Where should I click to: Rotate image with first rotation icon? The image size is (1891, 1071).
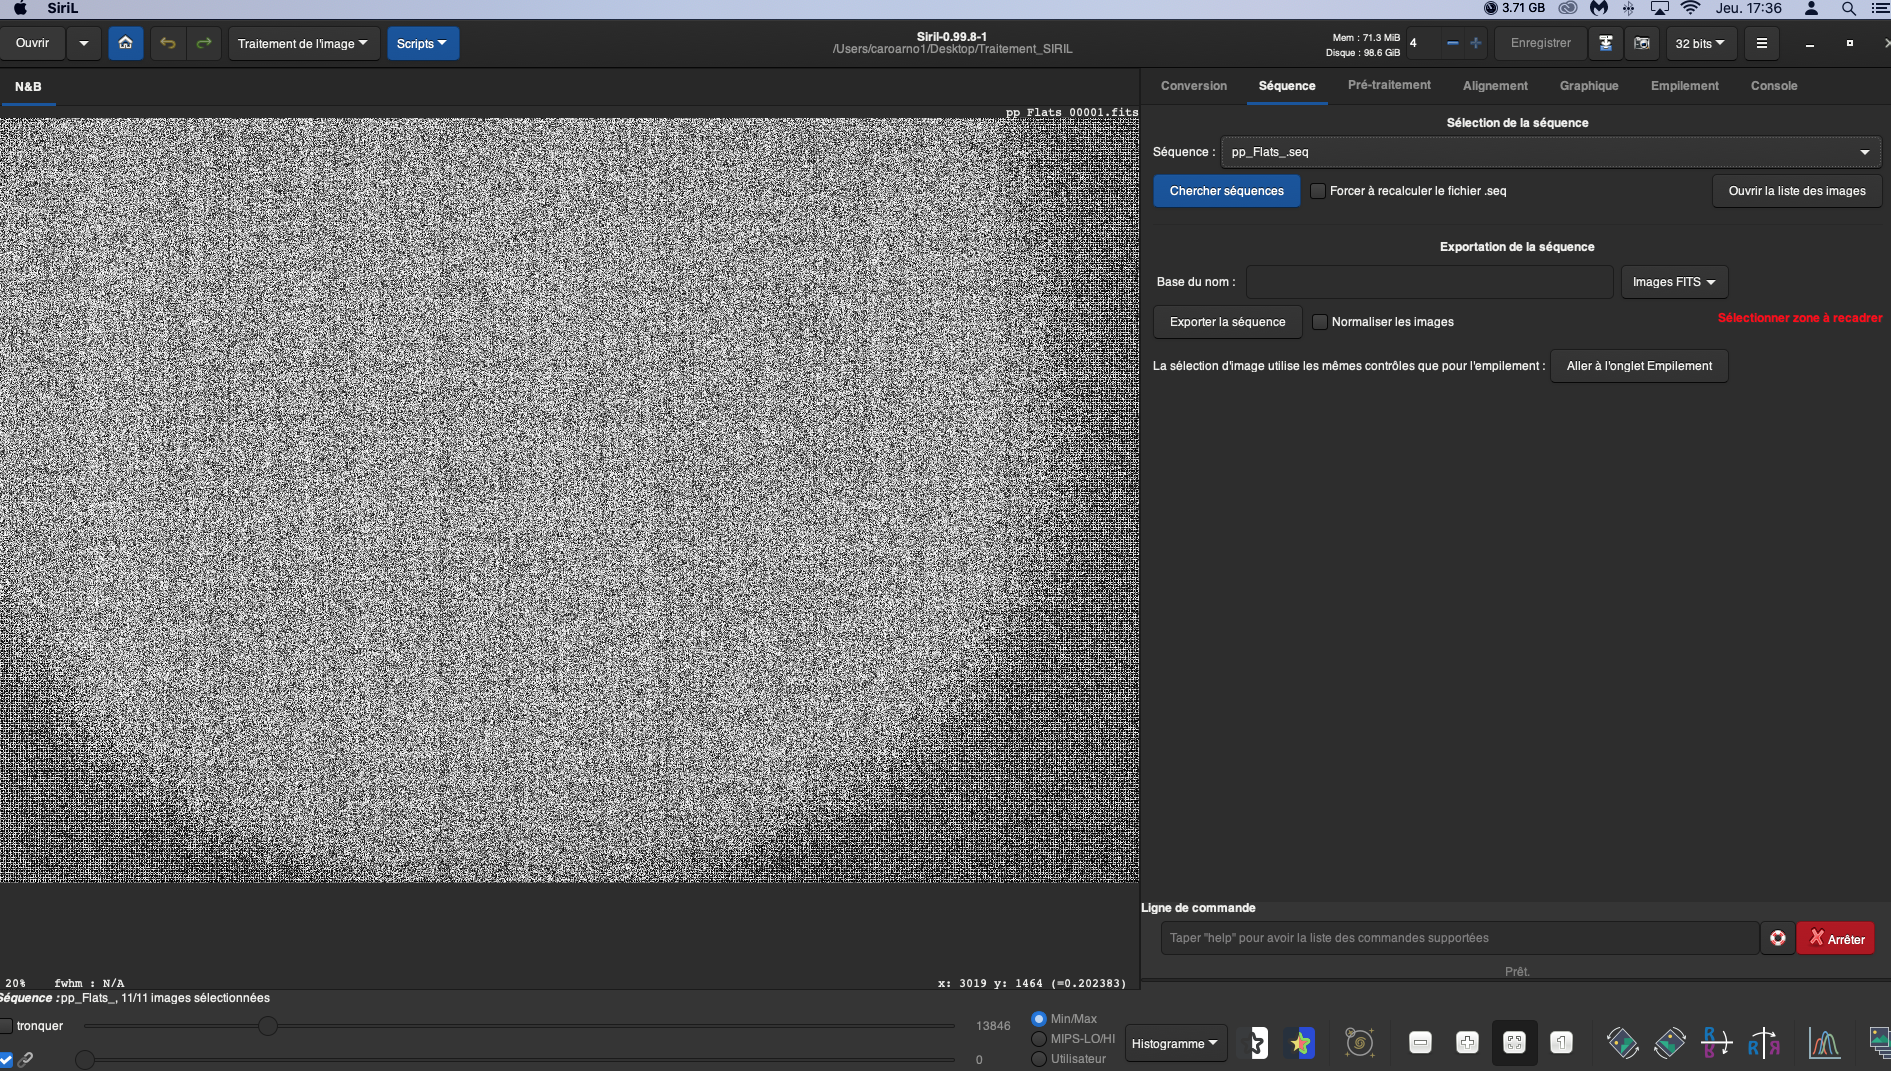click(1622, 1043)
